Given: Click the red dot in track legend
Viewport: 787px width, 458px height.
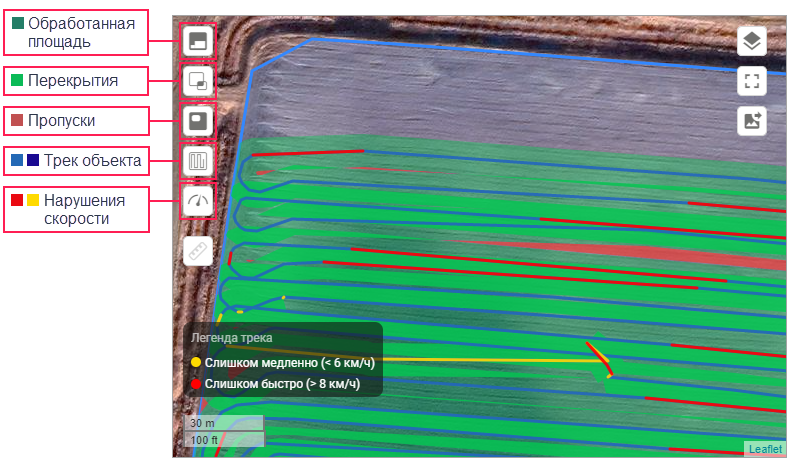Looking at the screenshot, I should 196,384.
